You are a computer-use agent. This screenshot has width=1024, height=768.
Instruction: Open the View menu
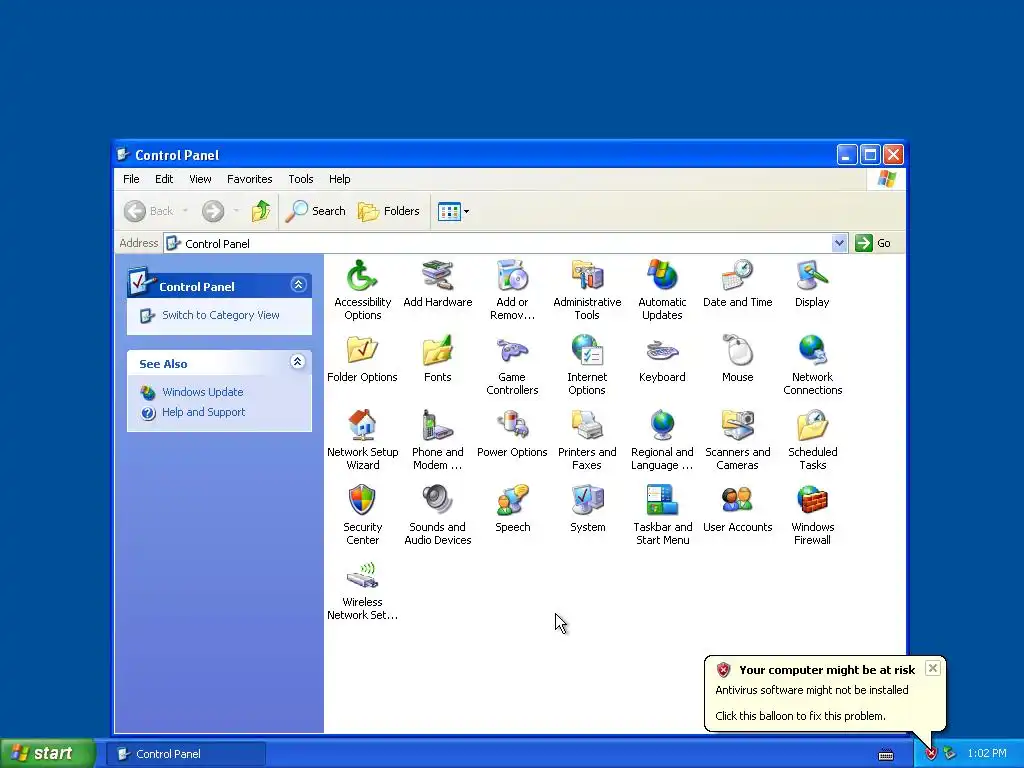200,179
